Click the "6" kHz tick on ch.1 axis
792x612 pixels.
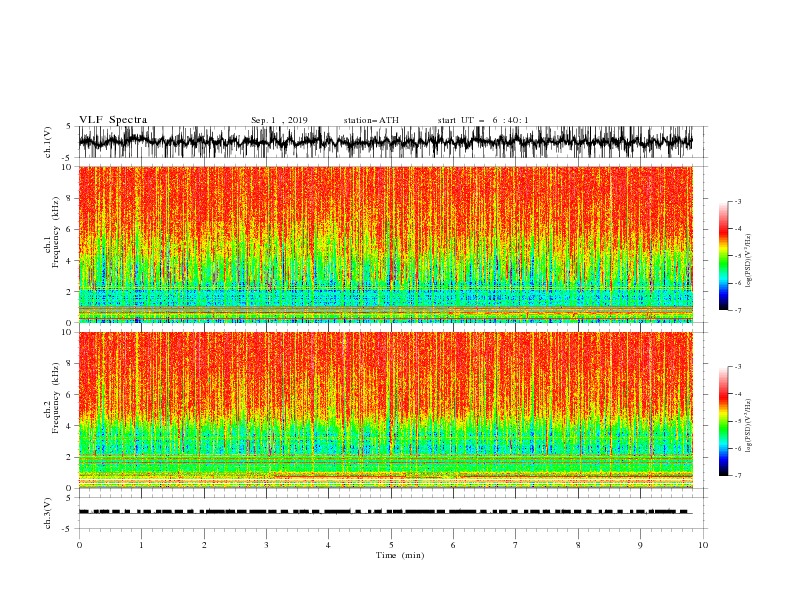pyautogui.click(x=69, y=229)
